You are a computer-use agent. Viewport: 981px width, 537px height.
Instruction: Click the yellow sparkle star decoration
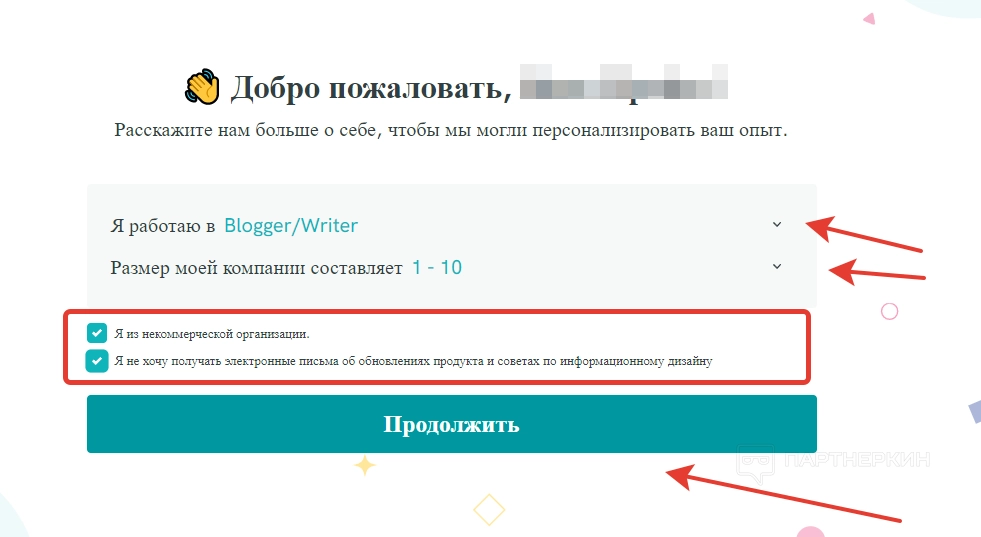pyautogui.click(x=365, y=465)
